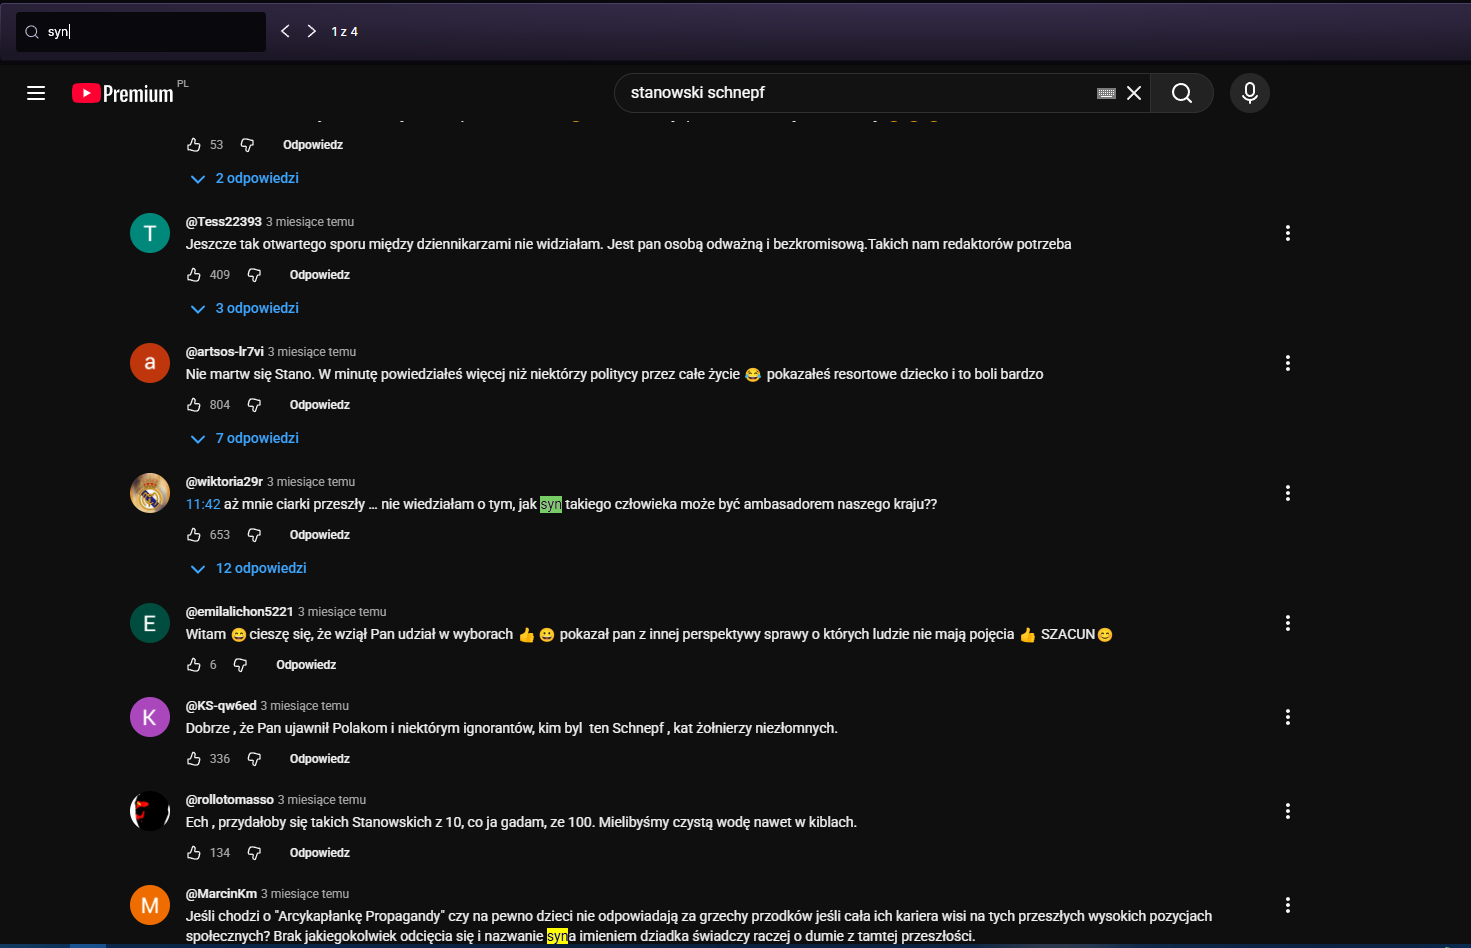Open options menu for @wiktoria29r comment
Screen dimensions: 1471x948
1287,493
